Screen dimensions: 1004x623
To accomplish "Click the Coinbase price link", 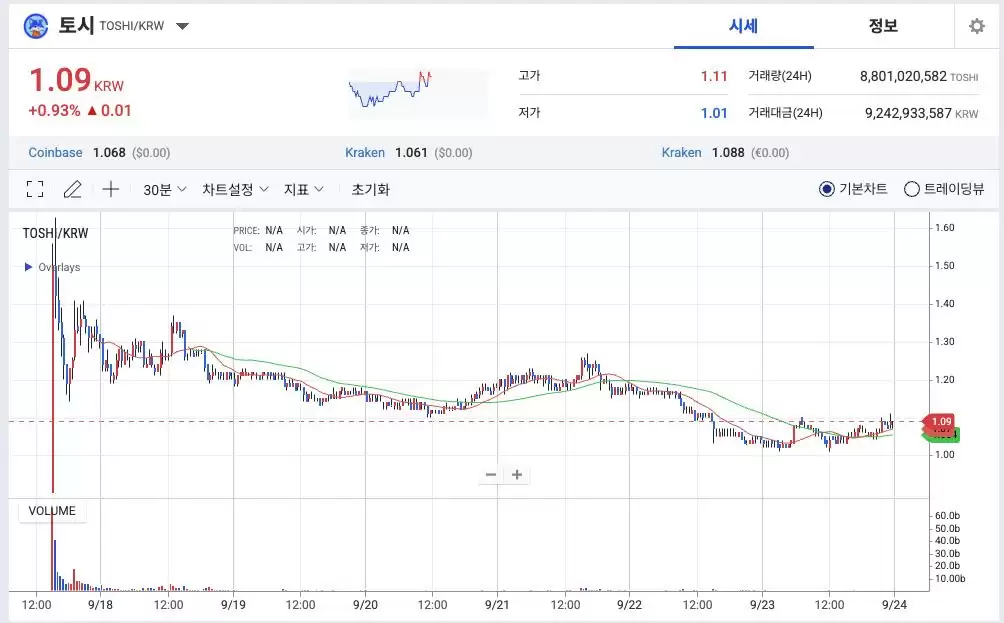I will tap(56, 153).
